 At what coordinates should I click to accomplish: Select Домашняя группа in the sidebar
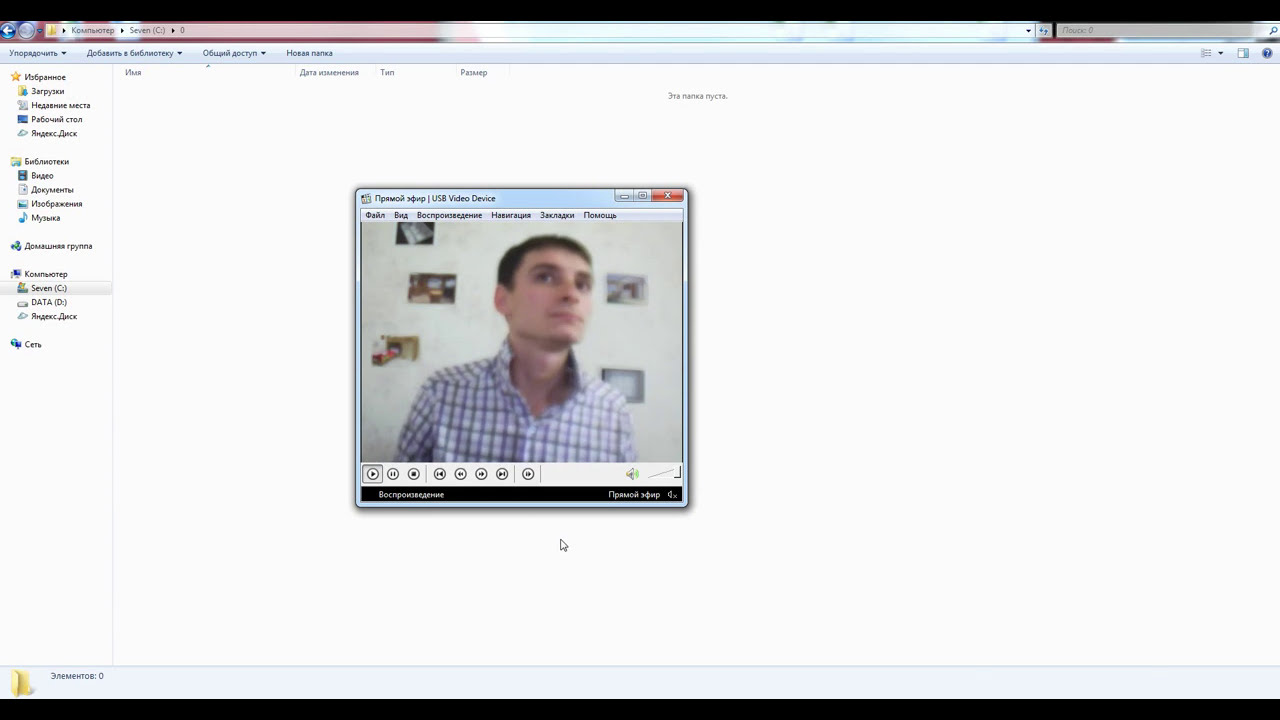tap(58, 245)
